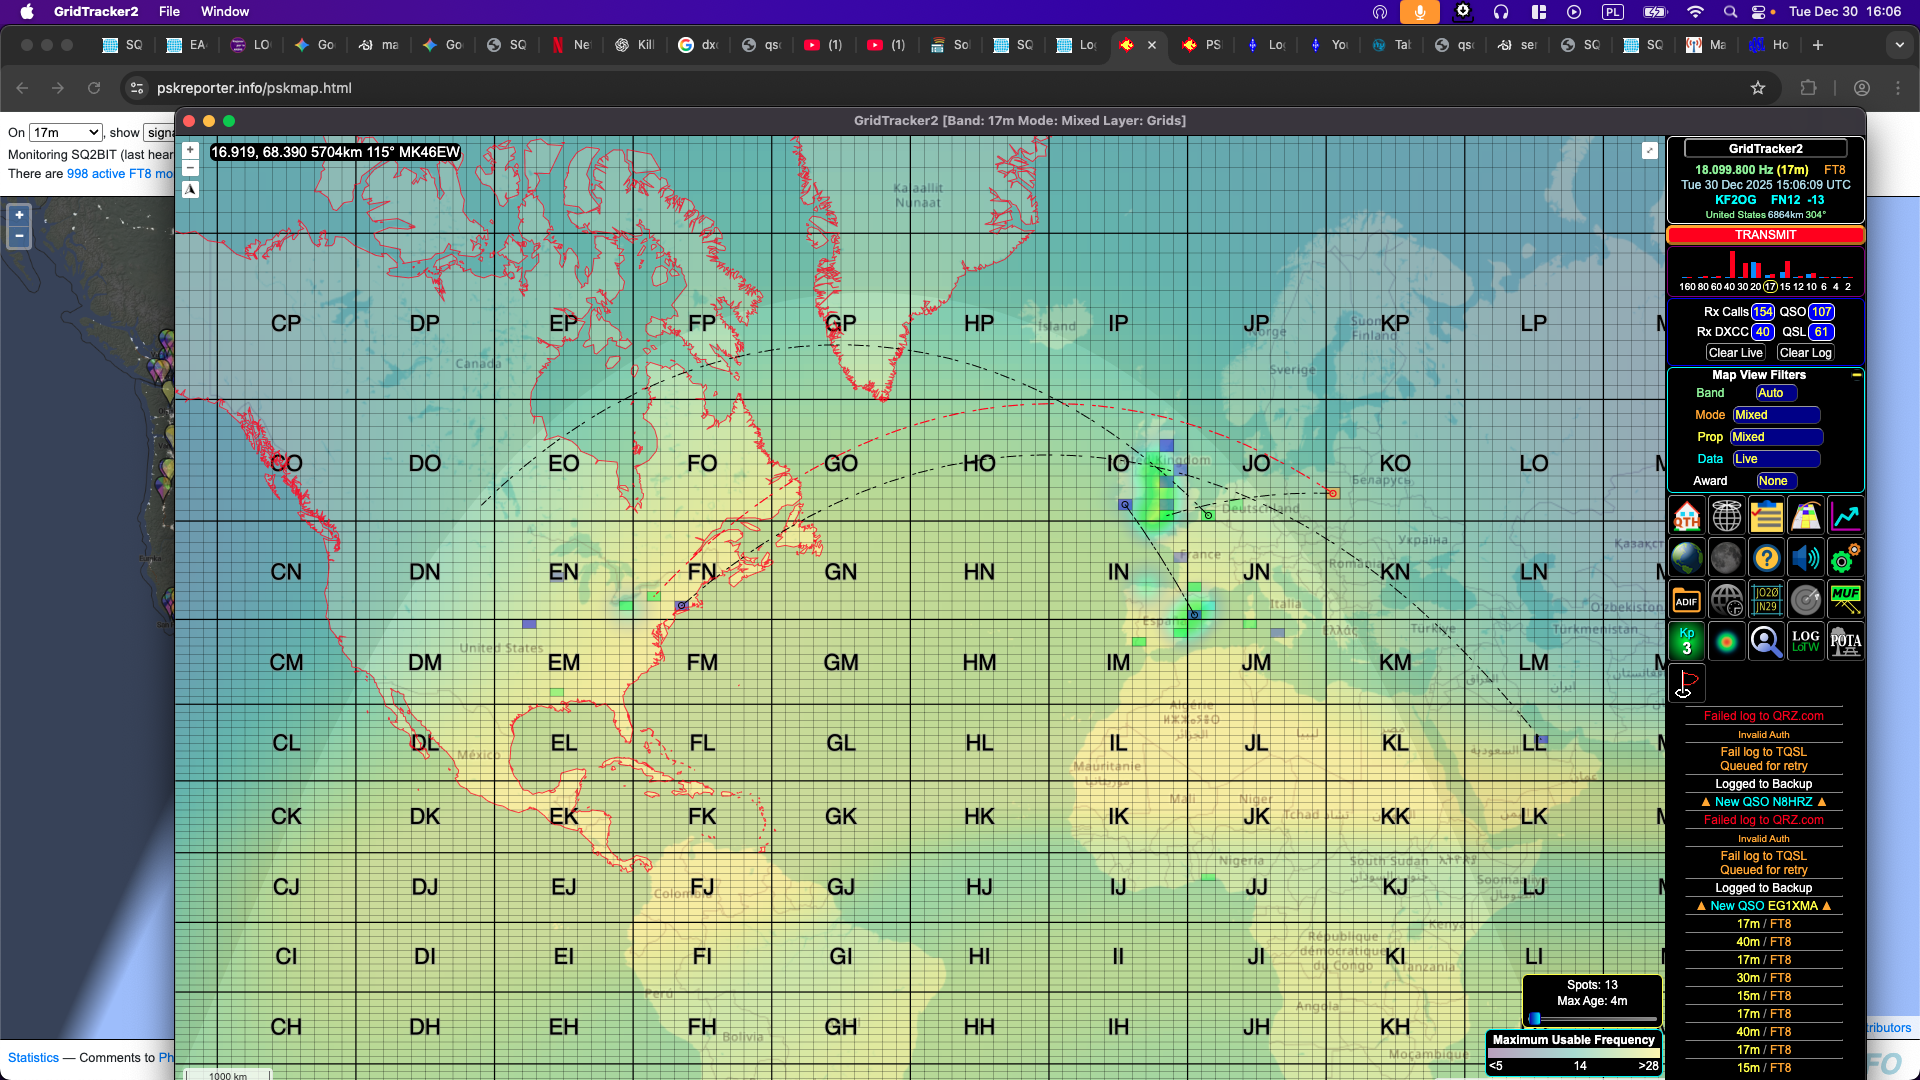Click the Clear Live button
This screenshot has height=1080, width=1920.
[x=1735, y=353]
